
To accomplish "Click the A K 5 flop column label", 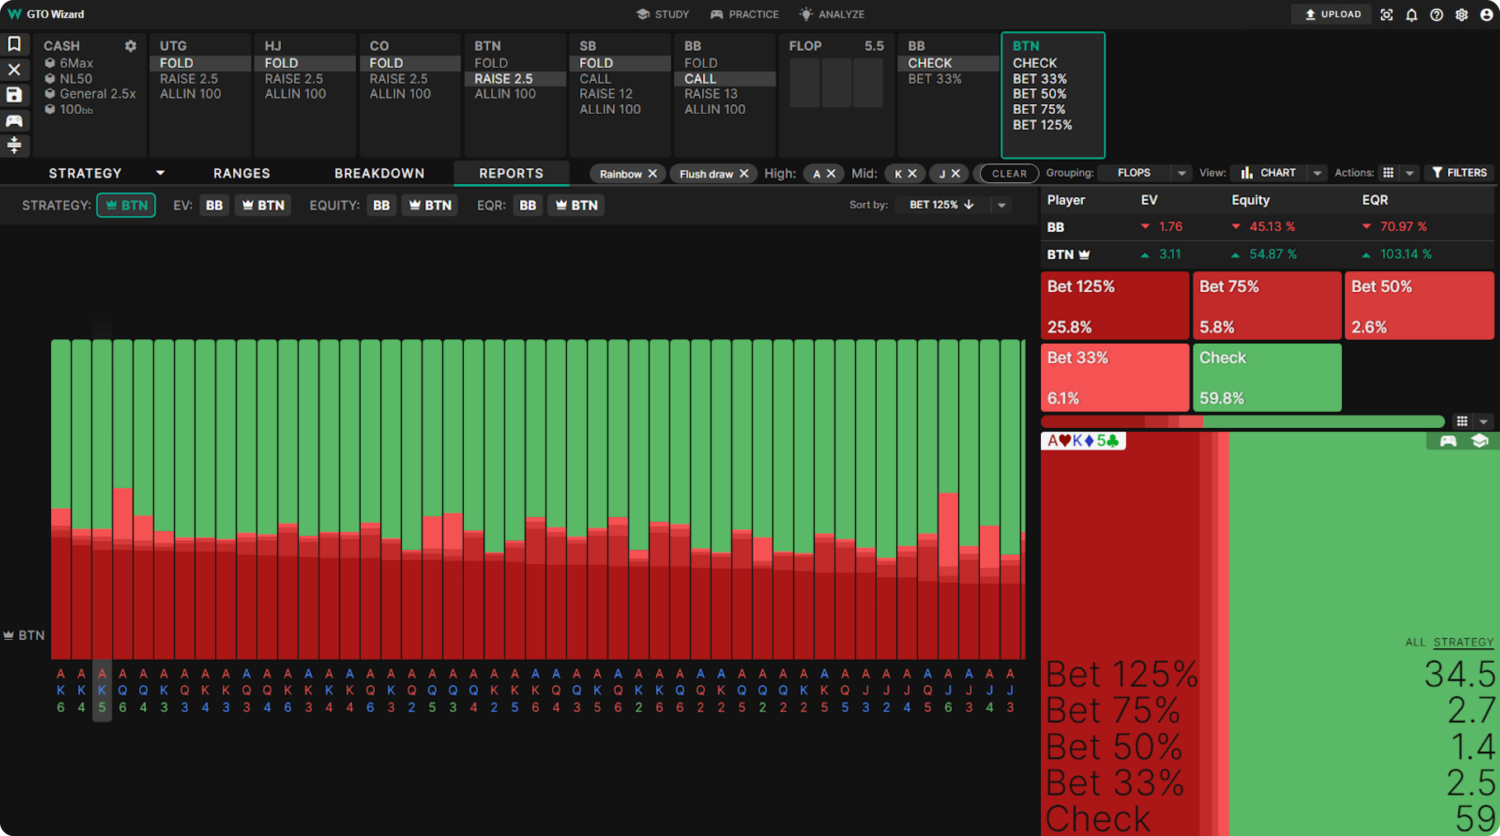I will click(x=102, y=690).
